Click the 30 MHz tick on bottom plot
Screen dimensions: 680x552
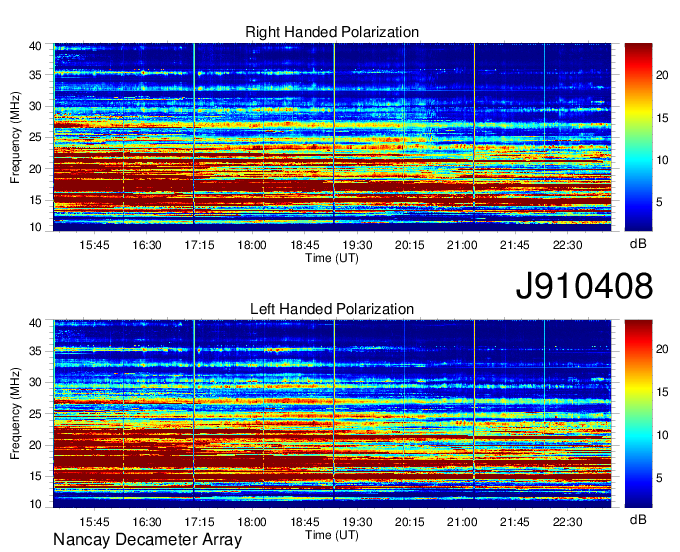pyautogui.click(x=35, y=382)
